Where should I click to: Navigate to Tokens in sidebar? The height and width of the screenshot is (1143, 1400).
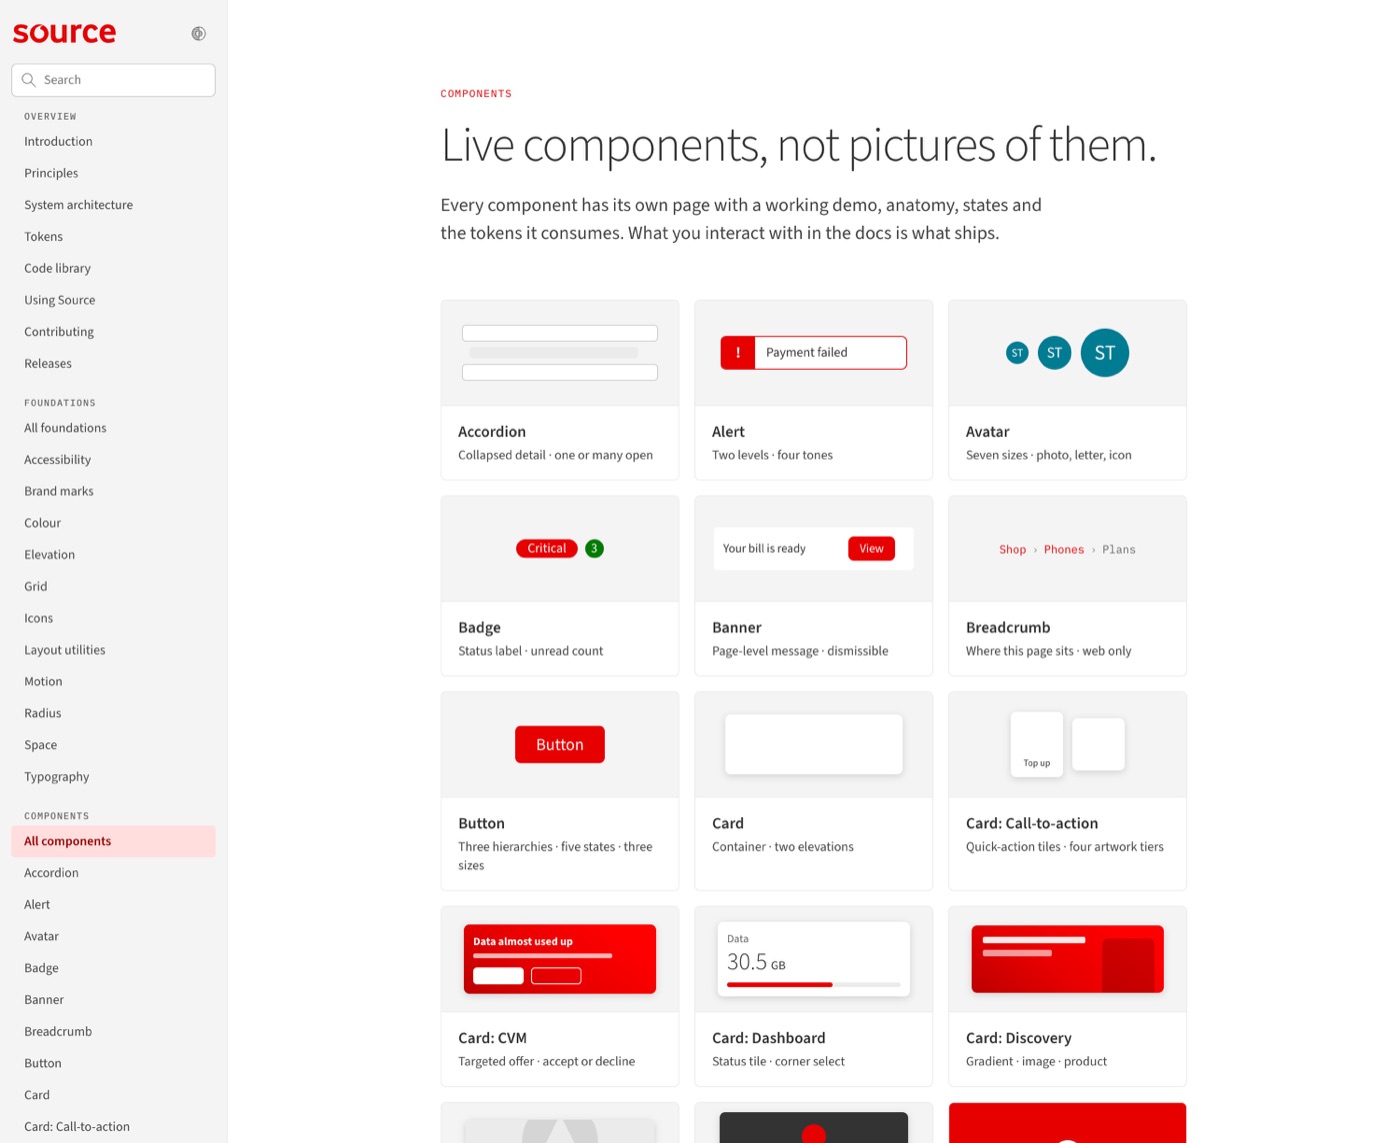(43, 237)
